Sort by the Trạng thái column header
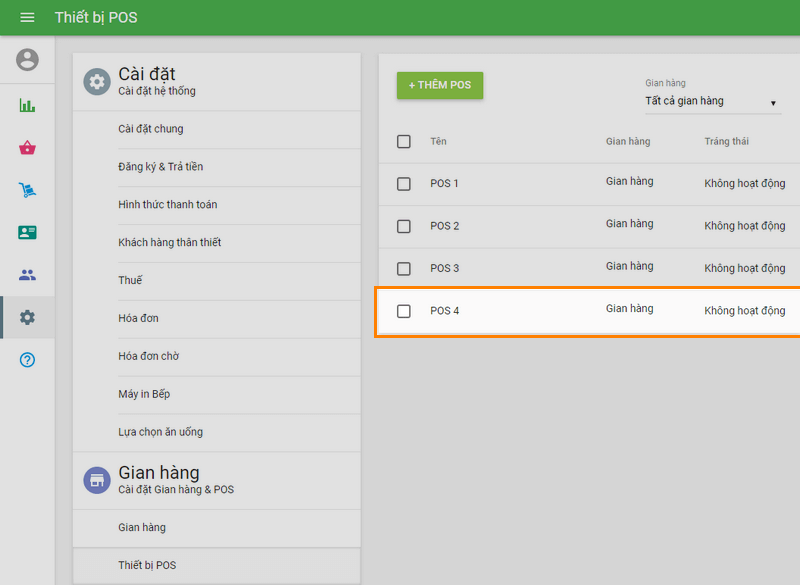 [726, 142]
